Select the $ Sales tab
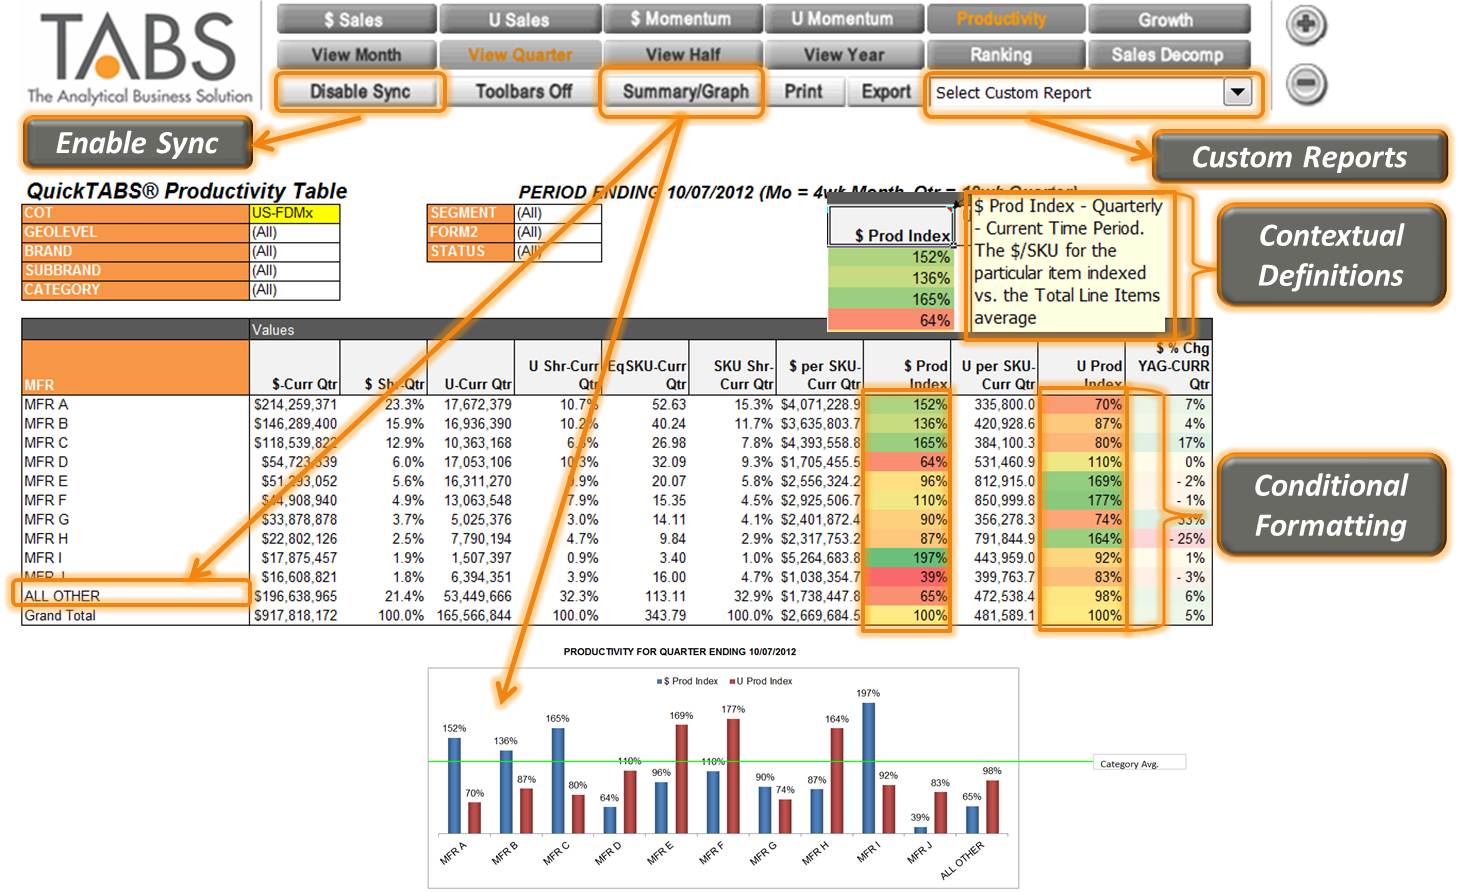This screenshot has height=892, width=1460. click(x=355, y=19)
